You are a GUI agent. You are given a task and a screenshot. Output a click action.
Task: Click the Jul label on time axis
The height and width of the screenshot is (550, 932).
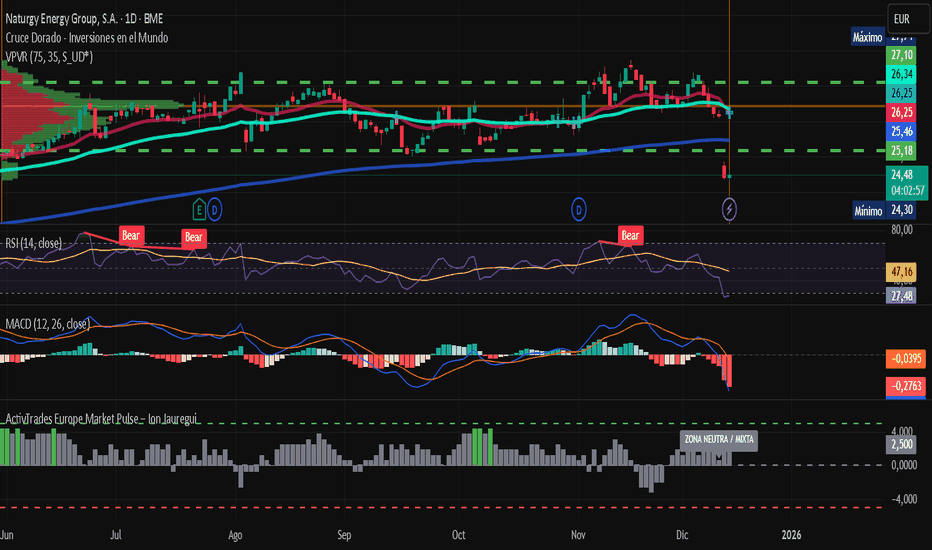coord(115,535)
